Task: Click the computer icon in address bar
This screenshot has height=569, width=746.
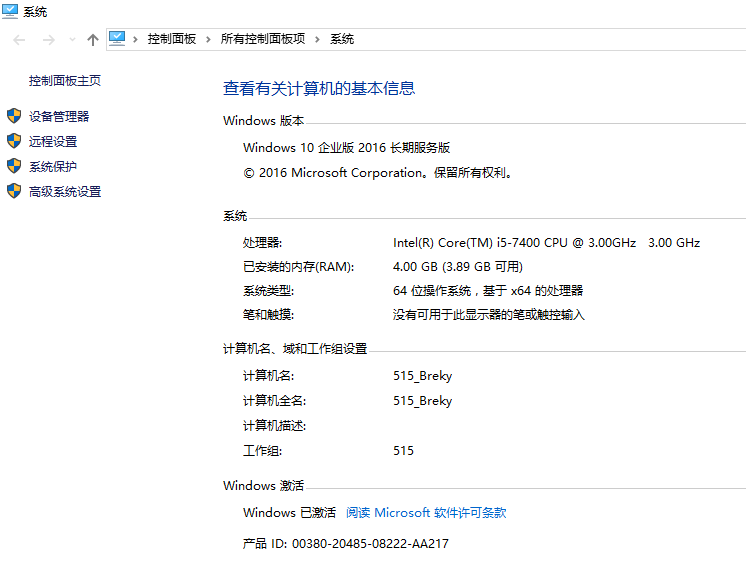Action: point(117,39)
